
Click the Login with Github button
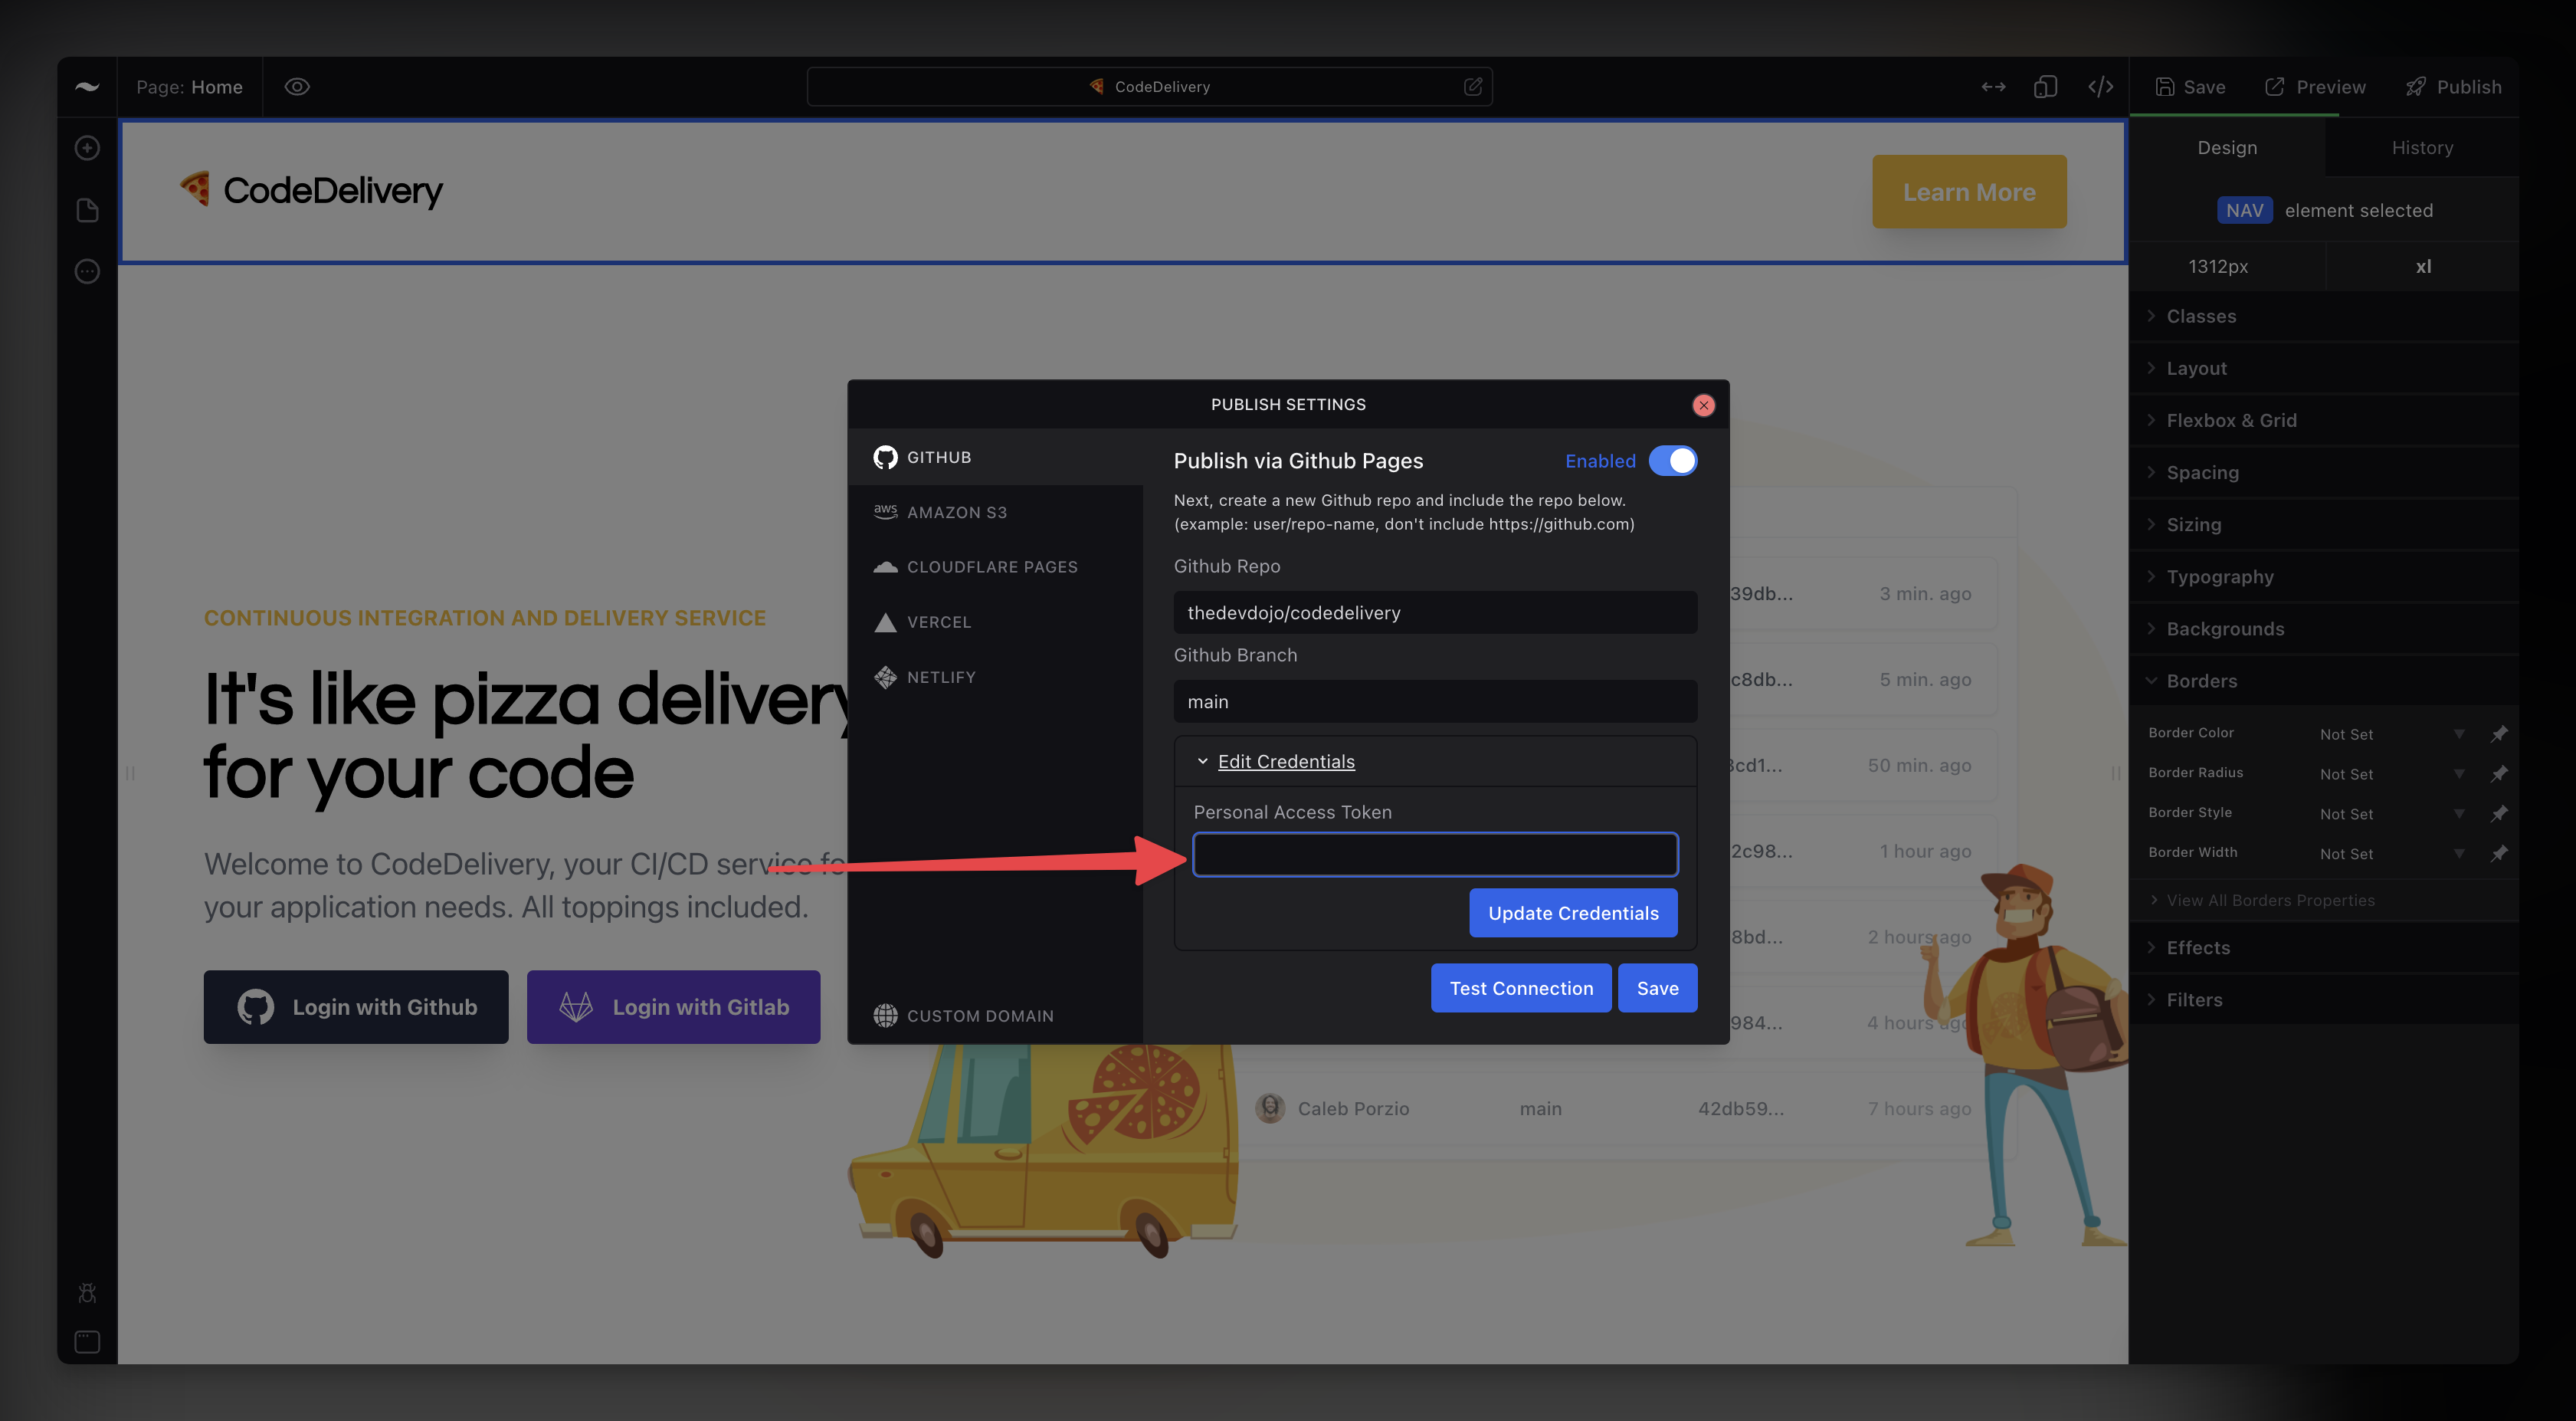click(x=356, y=1006)
